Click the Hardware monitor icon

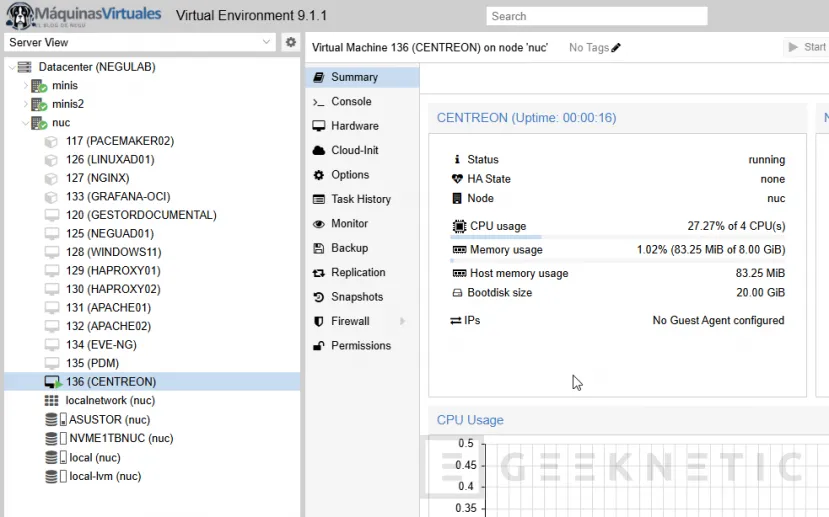[318, 126]
